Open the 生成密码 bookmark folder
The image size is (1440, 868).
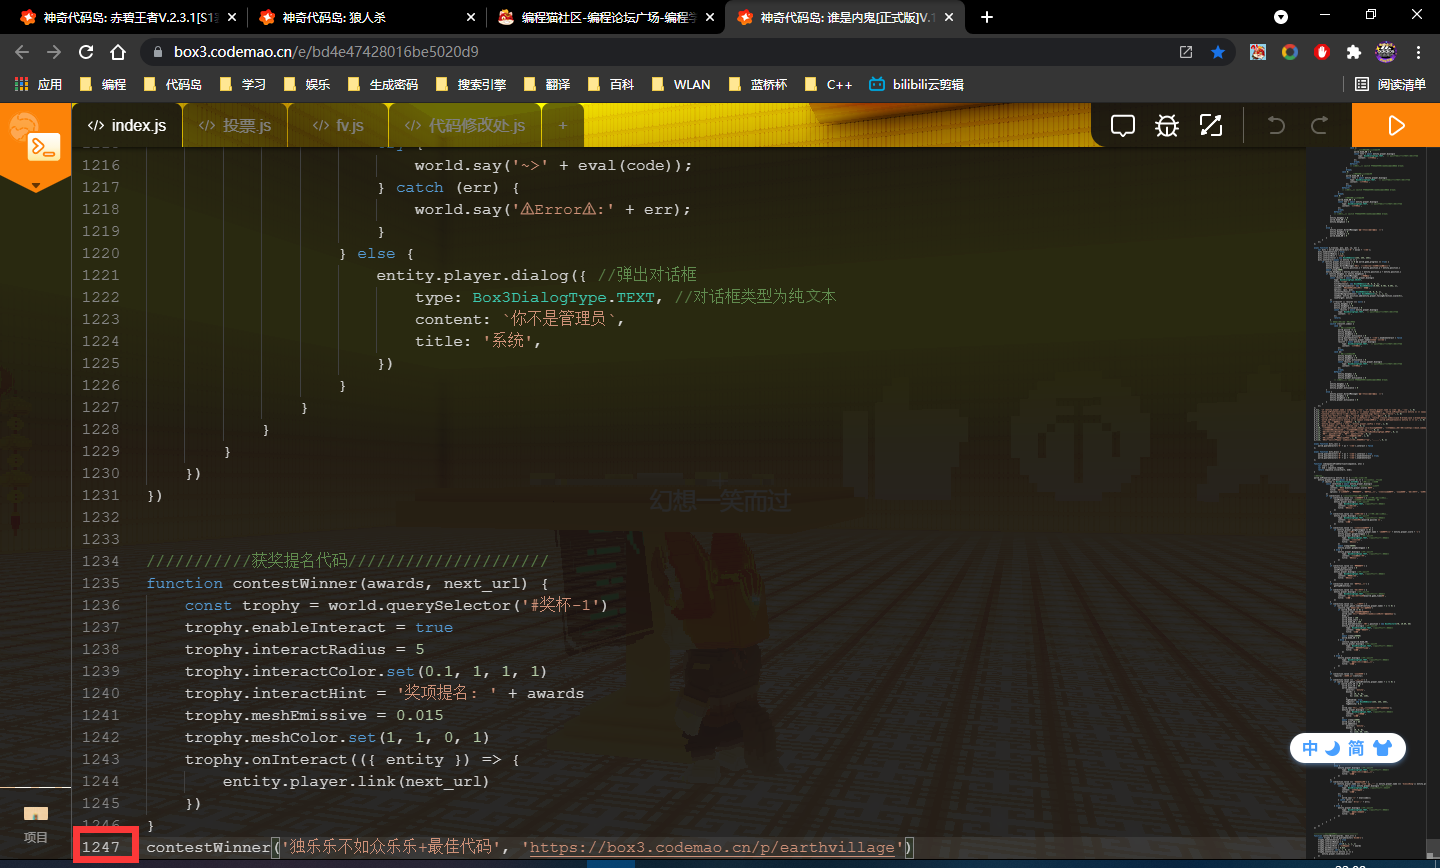click(x=383, y=85)
